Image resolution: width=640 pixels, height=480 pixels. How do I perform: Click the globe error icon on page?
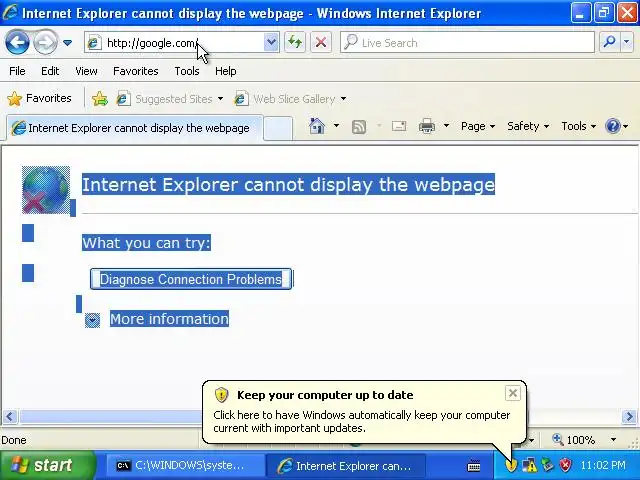[46, 190]
